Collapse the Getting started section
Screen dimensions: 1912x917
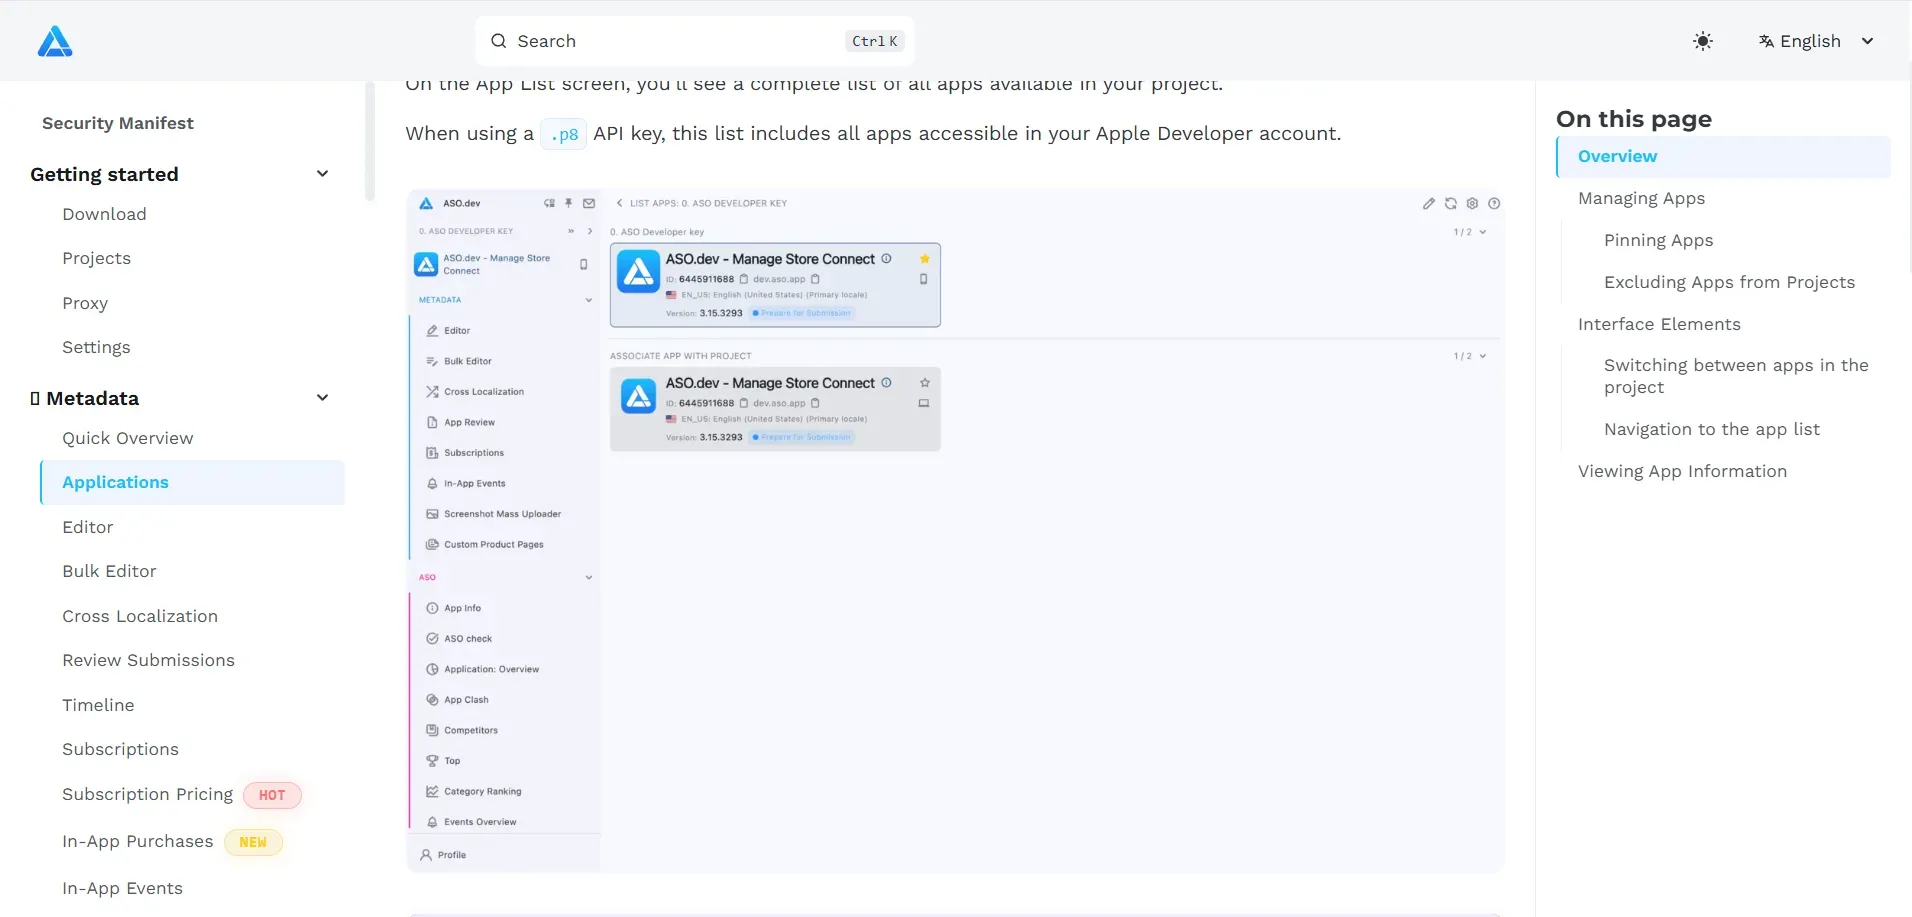[322, 173]
